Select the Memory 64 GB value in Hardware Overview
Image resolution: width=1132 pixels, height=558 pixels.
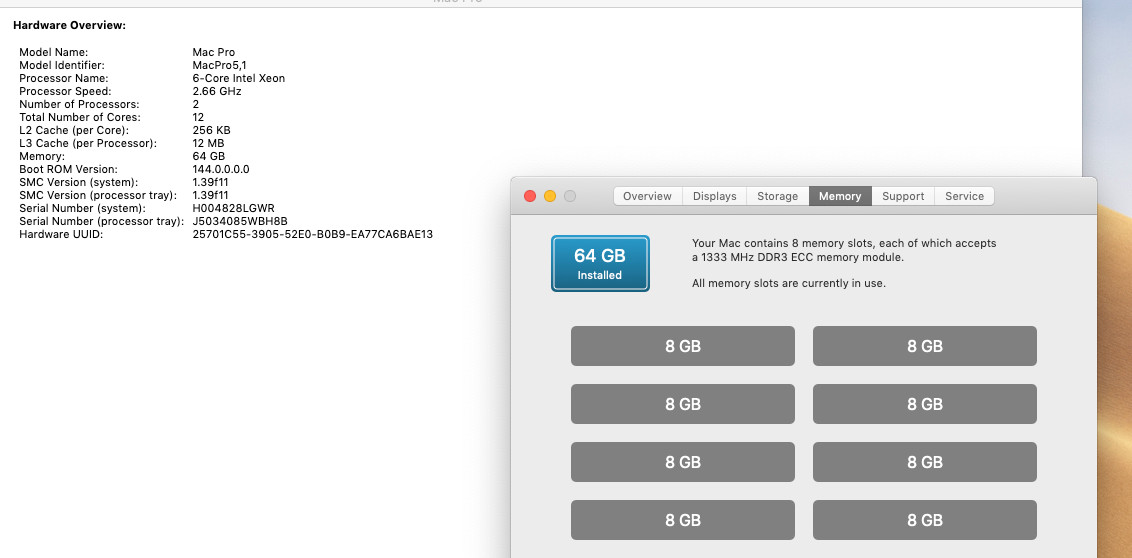pyautogui.click(x=209, y=156)
